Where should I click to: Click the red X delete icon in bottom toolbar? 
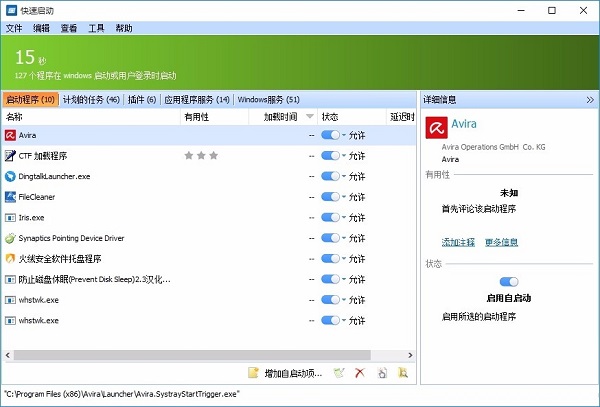pyautogui.click(x=359, y=373)
